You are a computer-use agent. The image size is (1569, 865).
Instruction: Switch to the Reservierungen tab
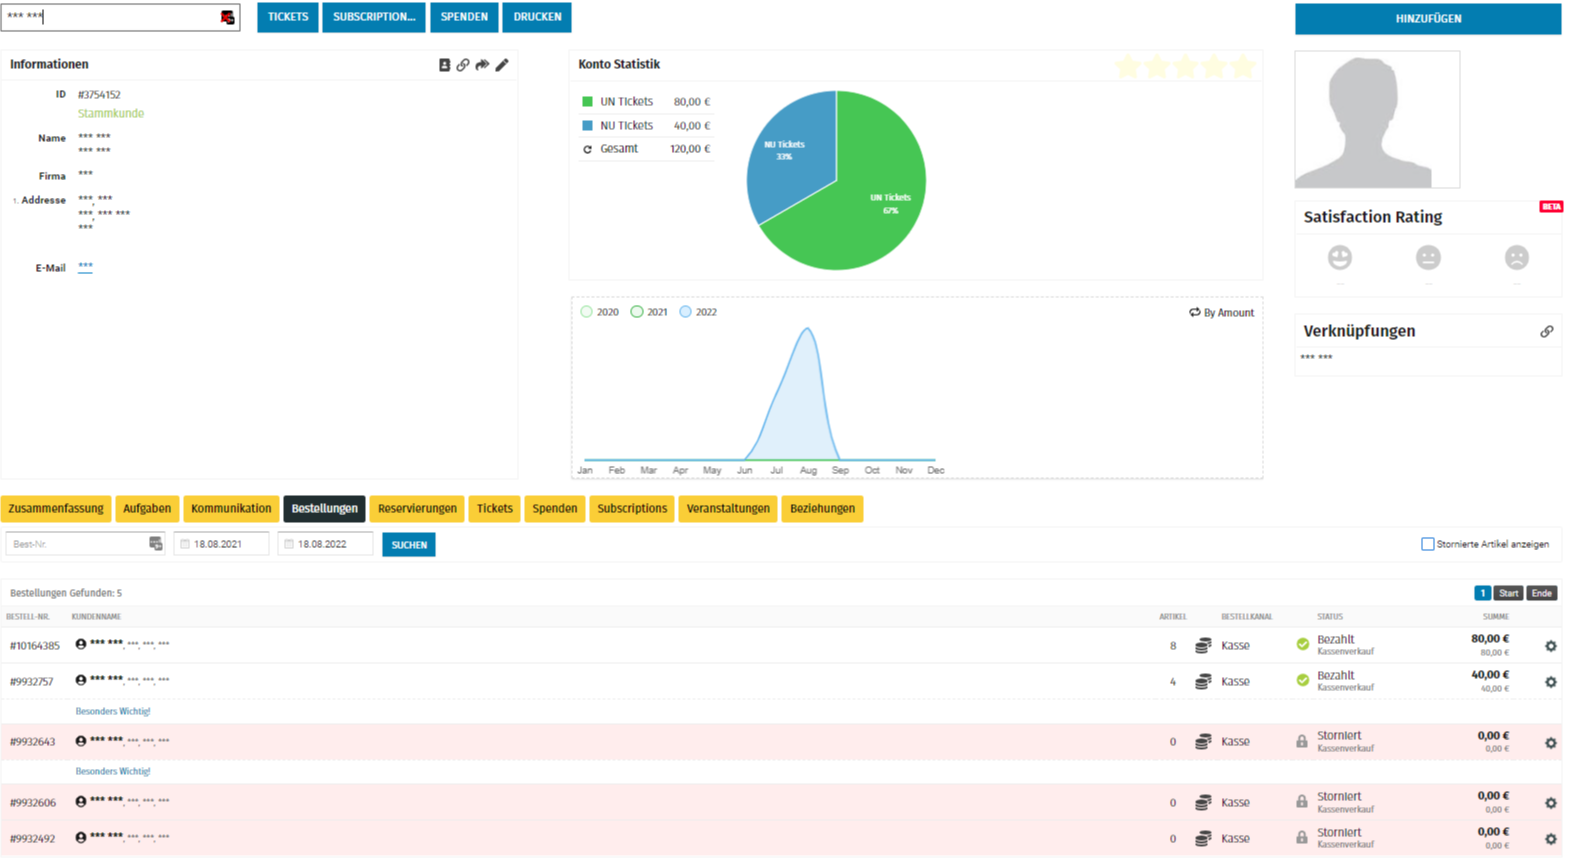pyautogui.click(x=417, y=509)
